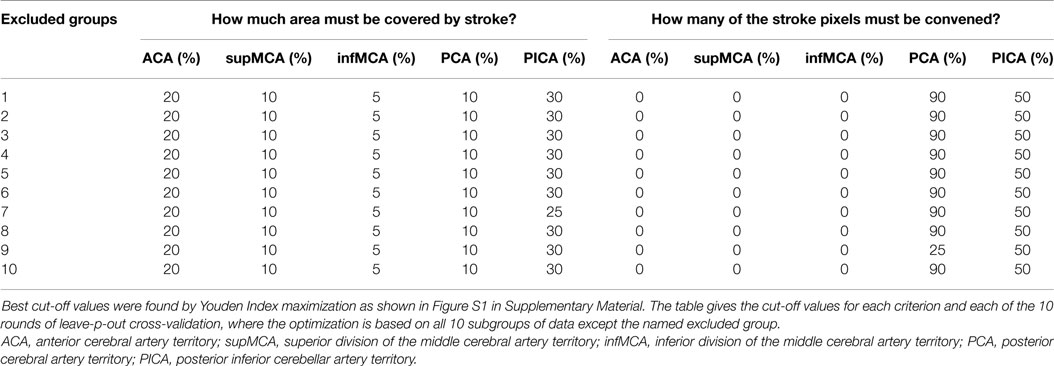1054x366 pixels.
Task: Click group 10's final PICA value 50
Action: pos(1022,270)
